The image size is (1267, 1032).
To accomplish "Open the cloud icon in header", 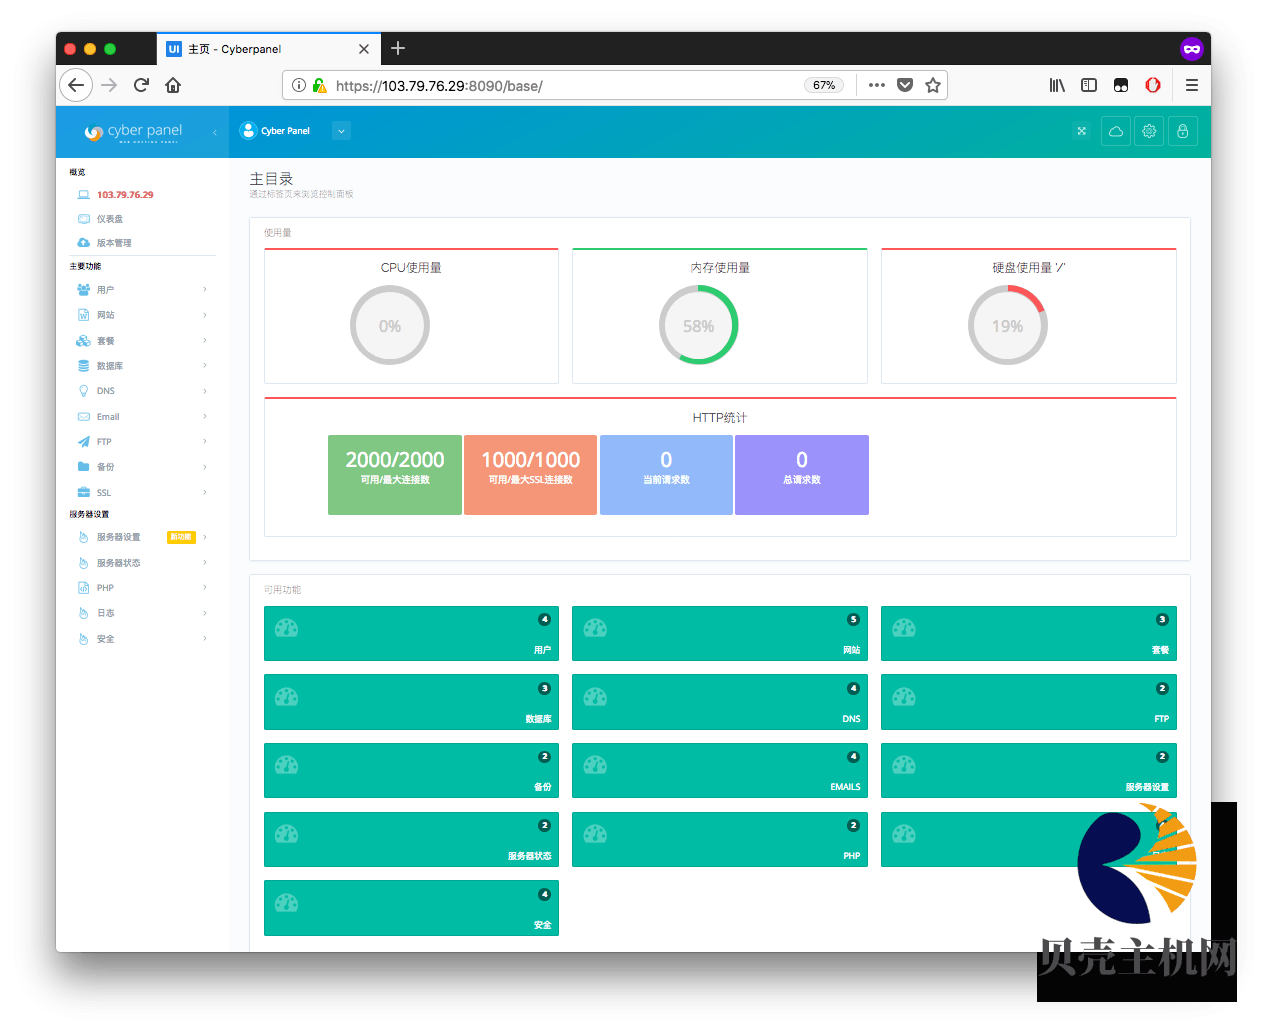I will 1115,131.
